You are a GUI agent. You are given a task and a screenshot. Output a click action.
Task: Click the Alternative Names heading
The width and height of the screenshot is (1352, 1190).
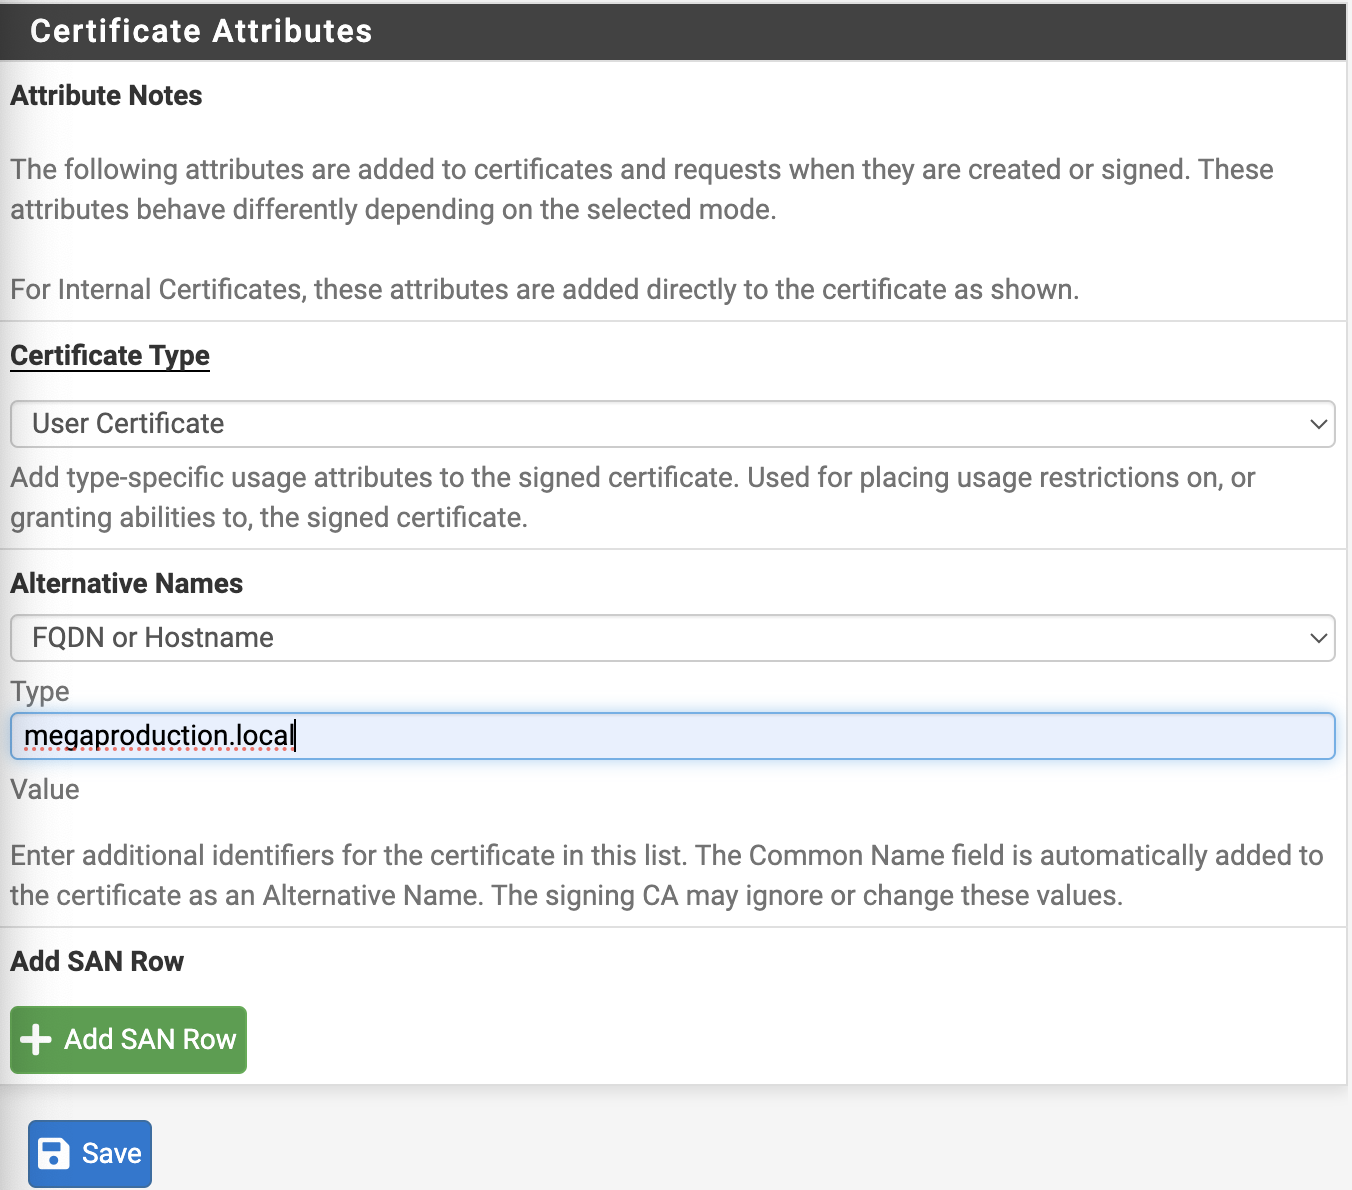point(126,584)
